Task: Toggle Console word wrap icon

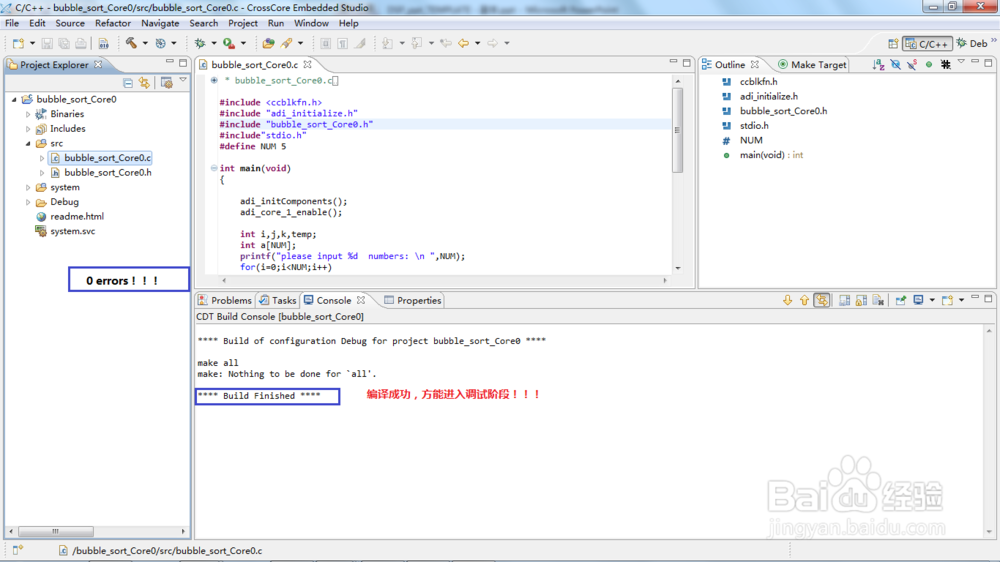Action: click(x=844, y=300)
